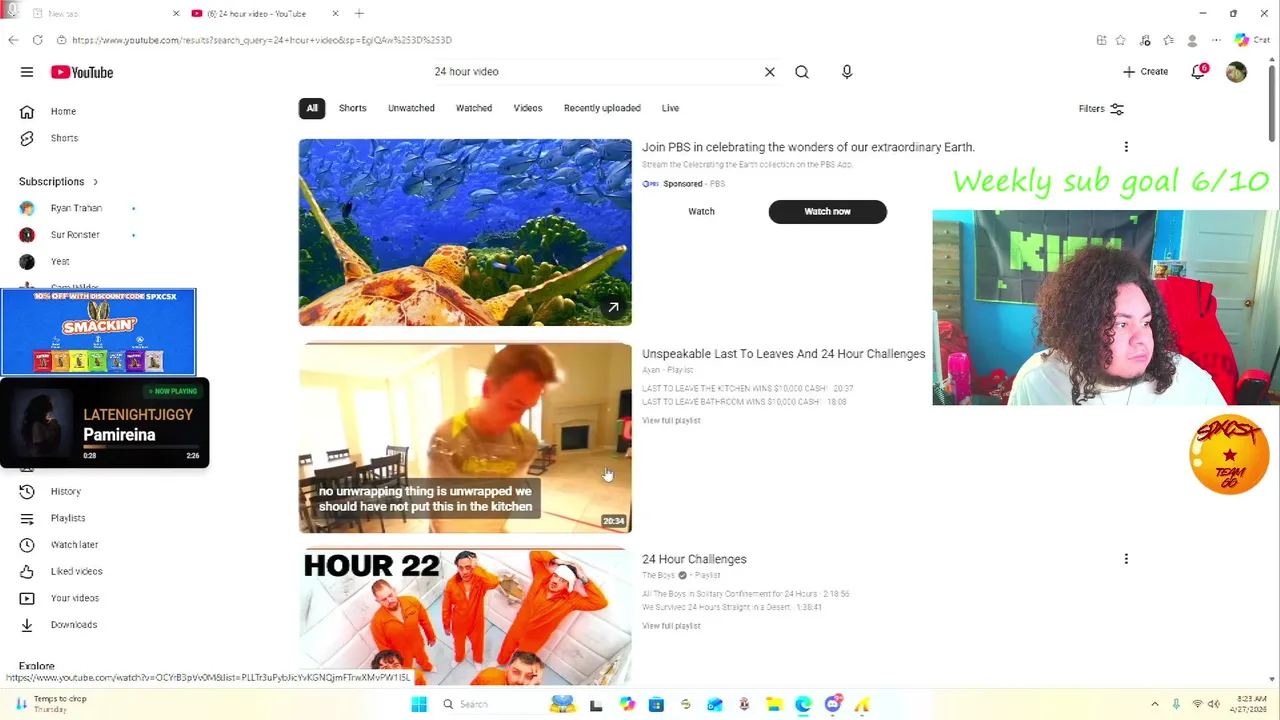Image resolution: width=1280 pixels, height=720 pixels.
Task: Click the browser address bar URL
Action: [x=262, y=40]
